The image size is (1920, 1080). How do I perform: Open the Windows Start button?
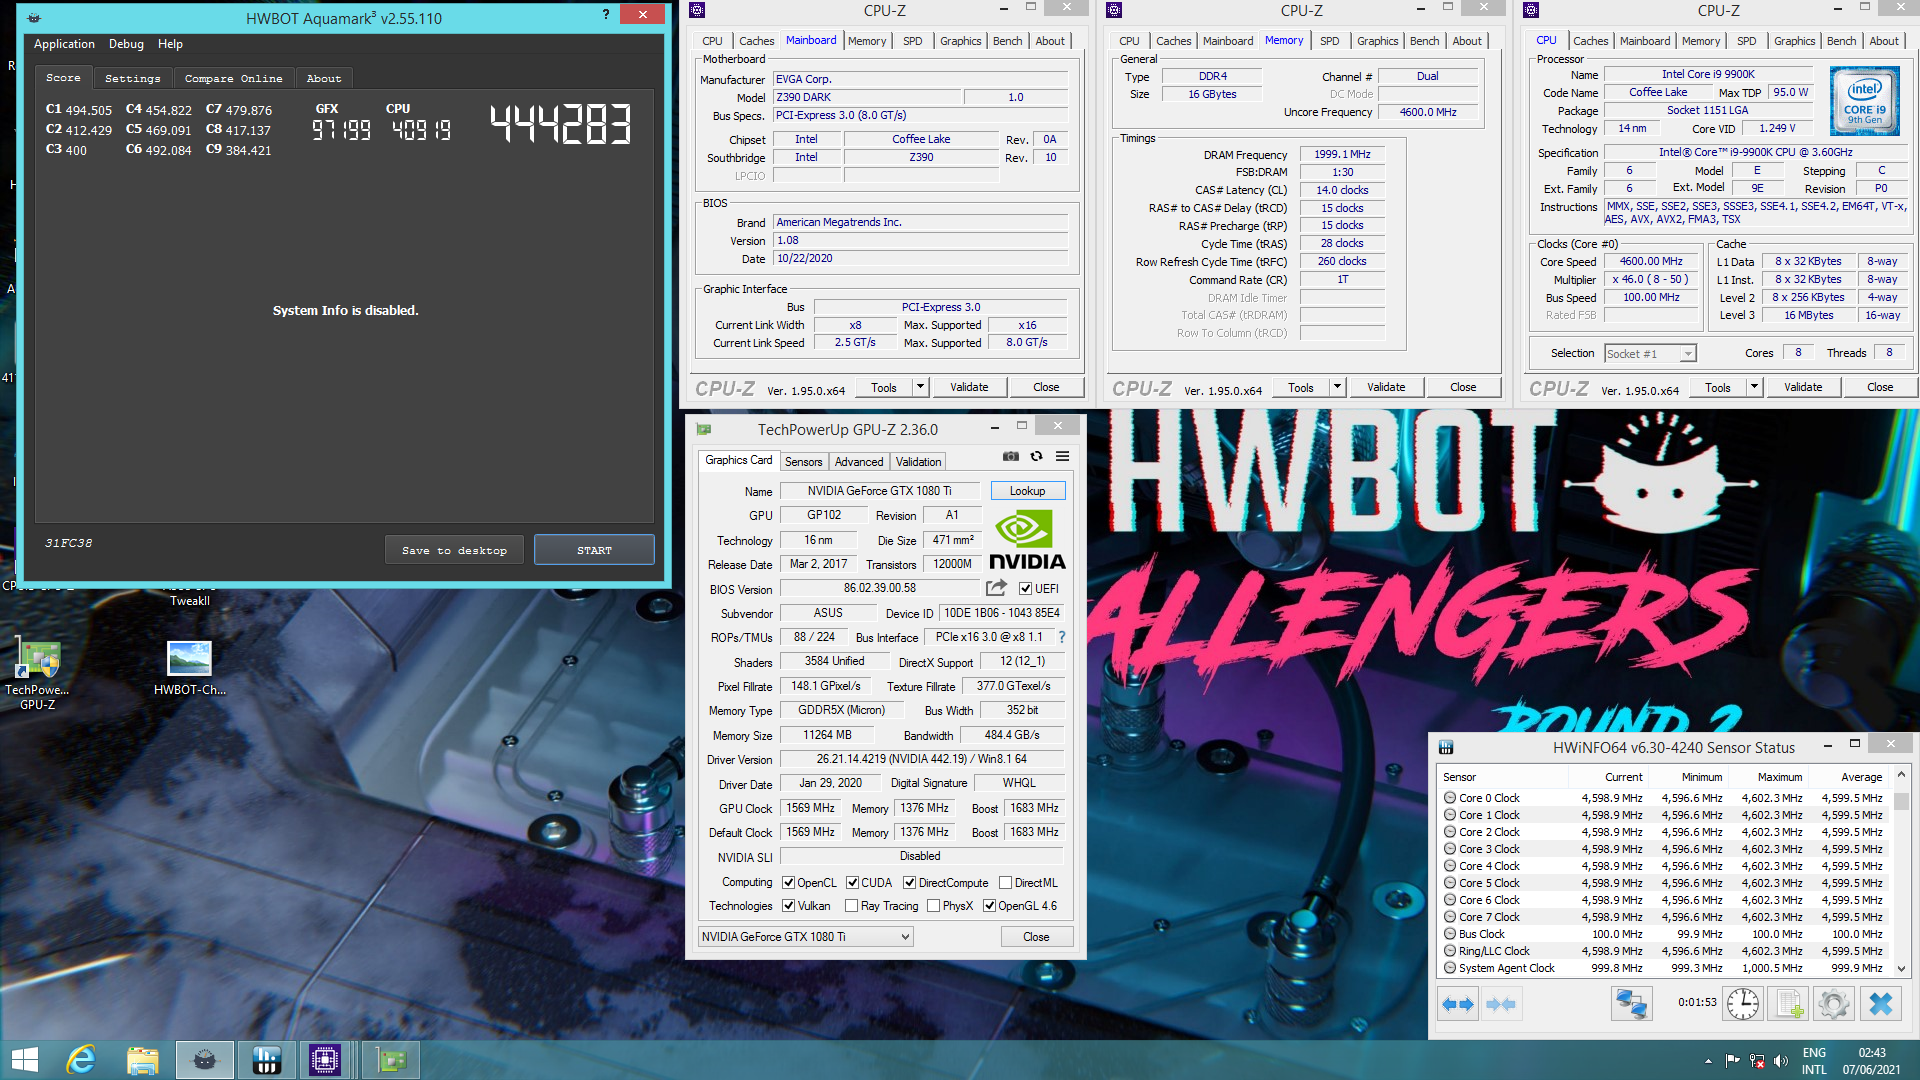pos(25,1060)
